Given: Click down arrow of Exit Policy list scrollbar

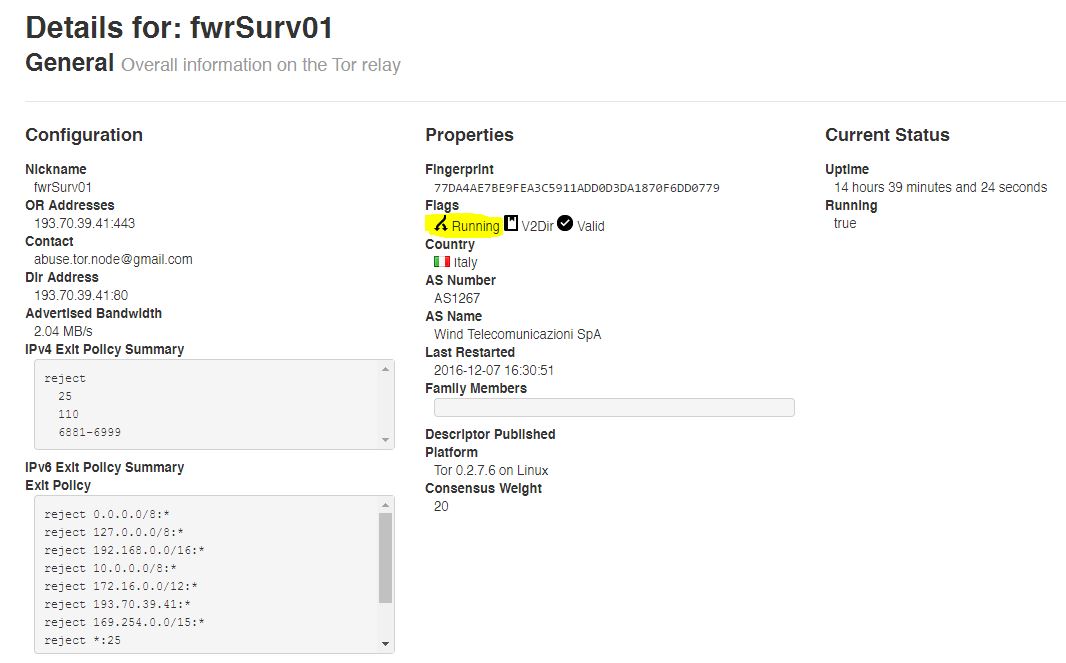Looking at the screenshot, I should (x=386, y=644).
